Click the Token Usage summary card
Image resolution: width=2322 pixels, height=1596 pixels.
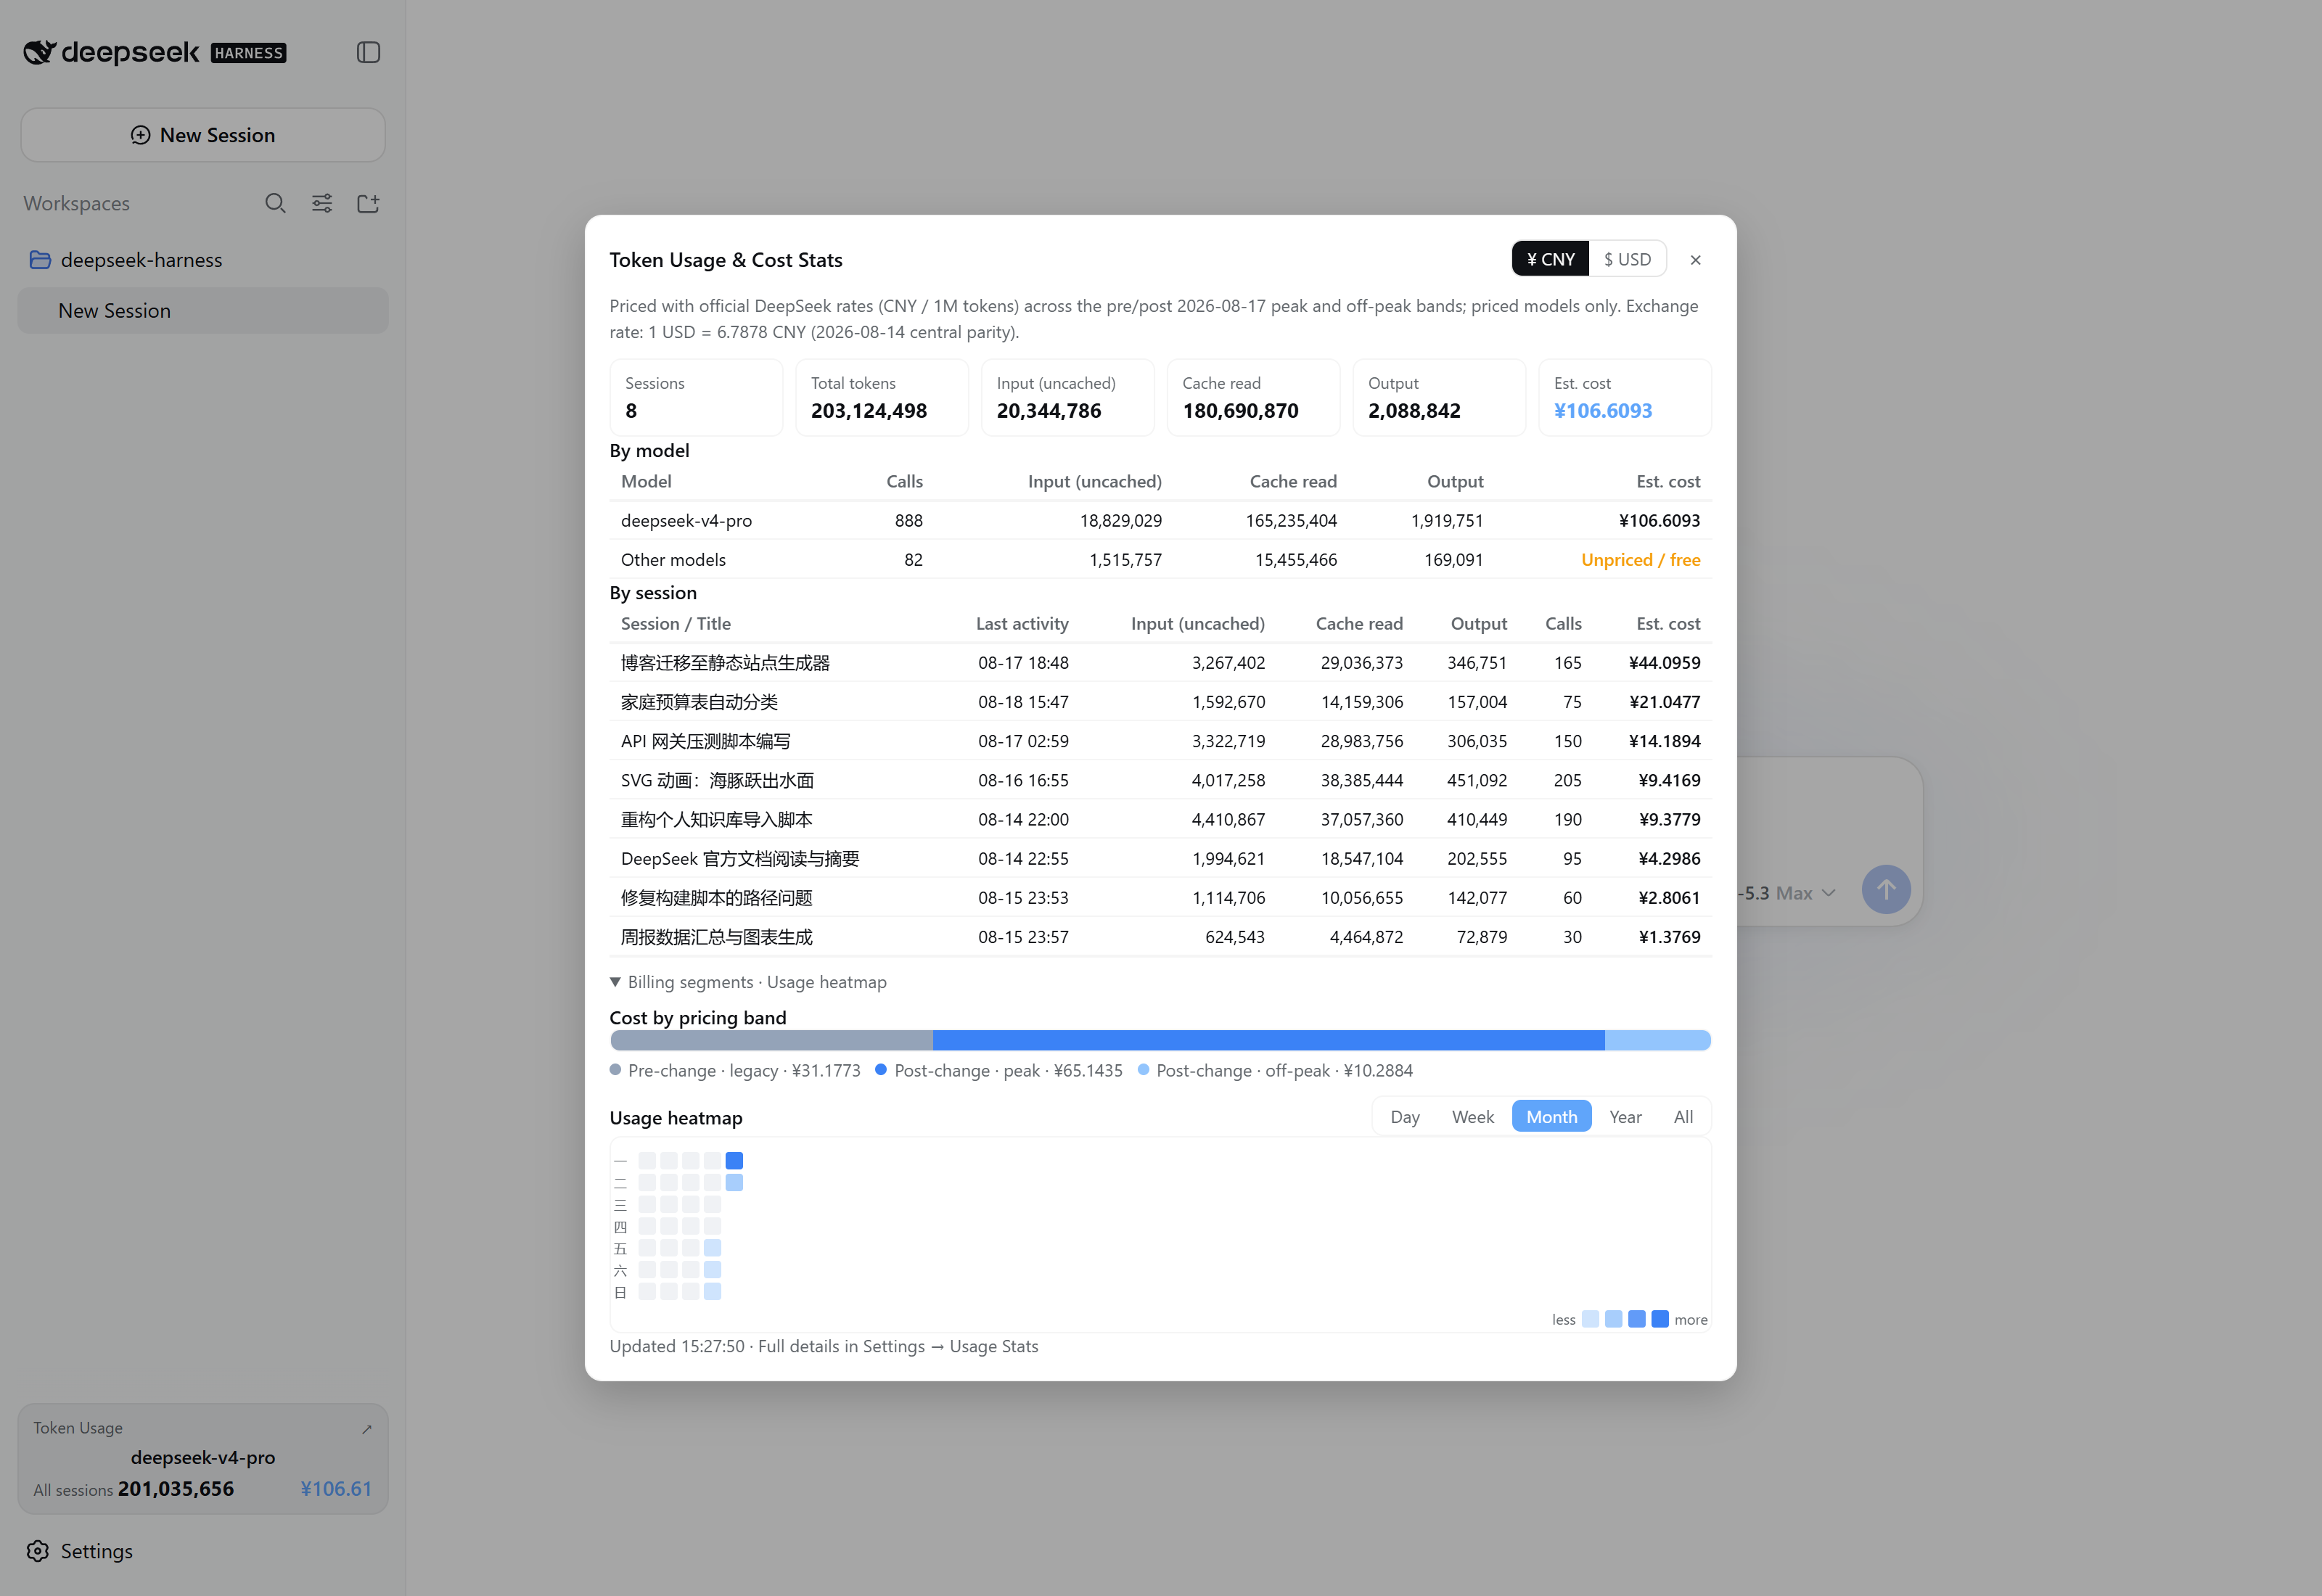[203, 1459]
